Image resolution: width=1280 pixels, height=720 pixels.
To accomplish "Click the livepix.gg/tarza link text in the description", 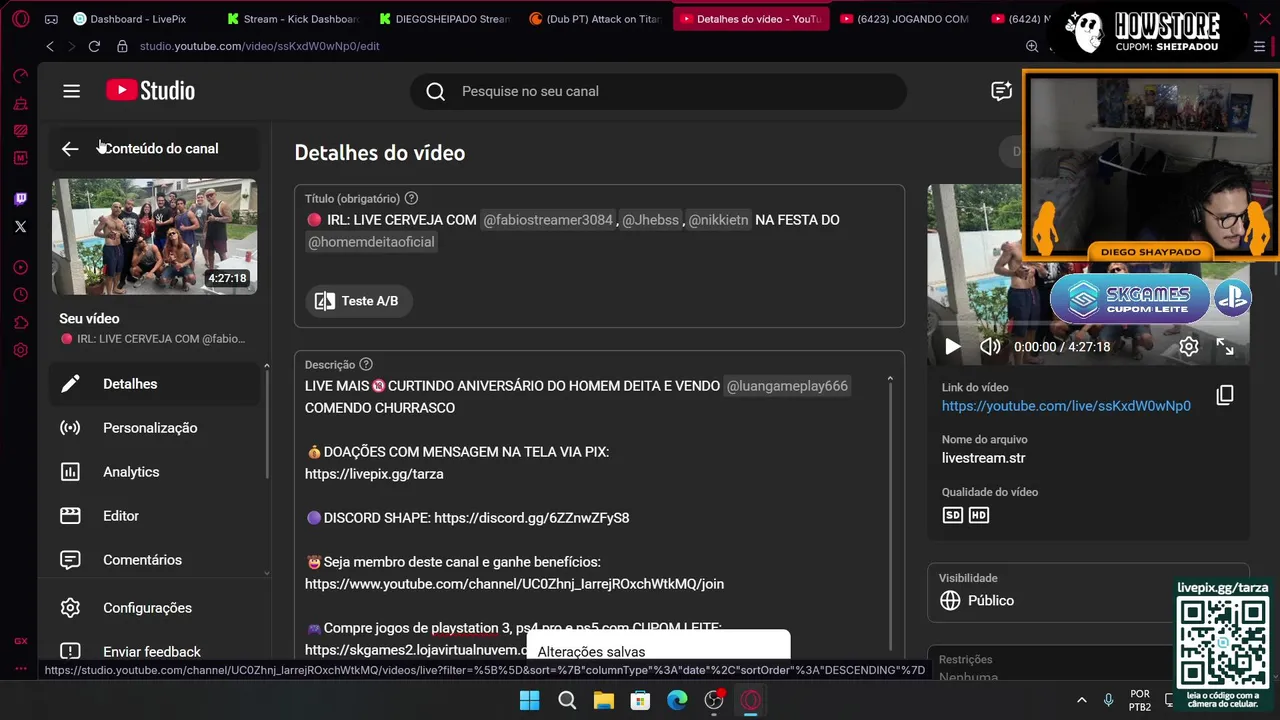I will point(374,474).
